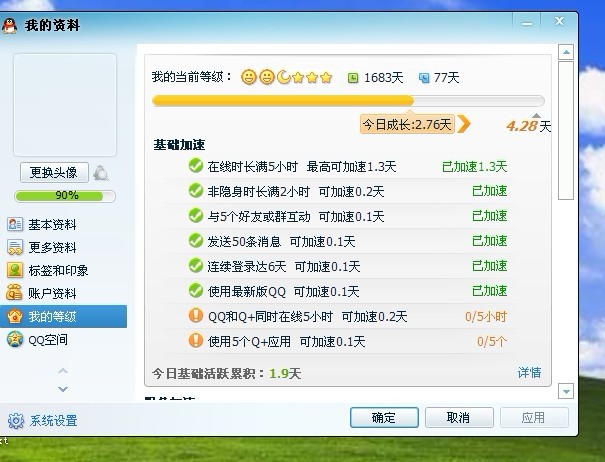
Task: Click the profile avatar image area
Action: click(65, 105)
